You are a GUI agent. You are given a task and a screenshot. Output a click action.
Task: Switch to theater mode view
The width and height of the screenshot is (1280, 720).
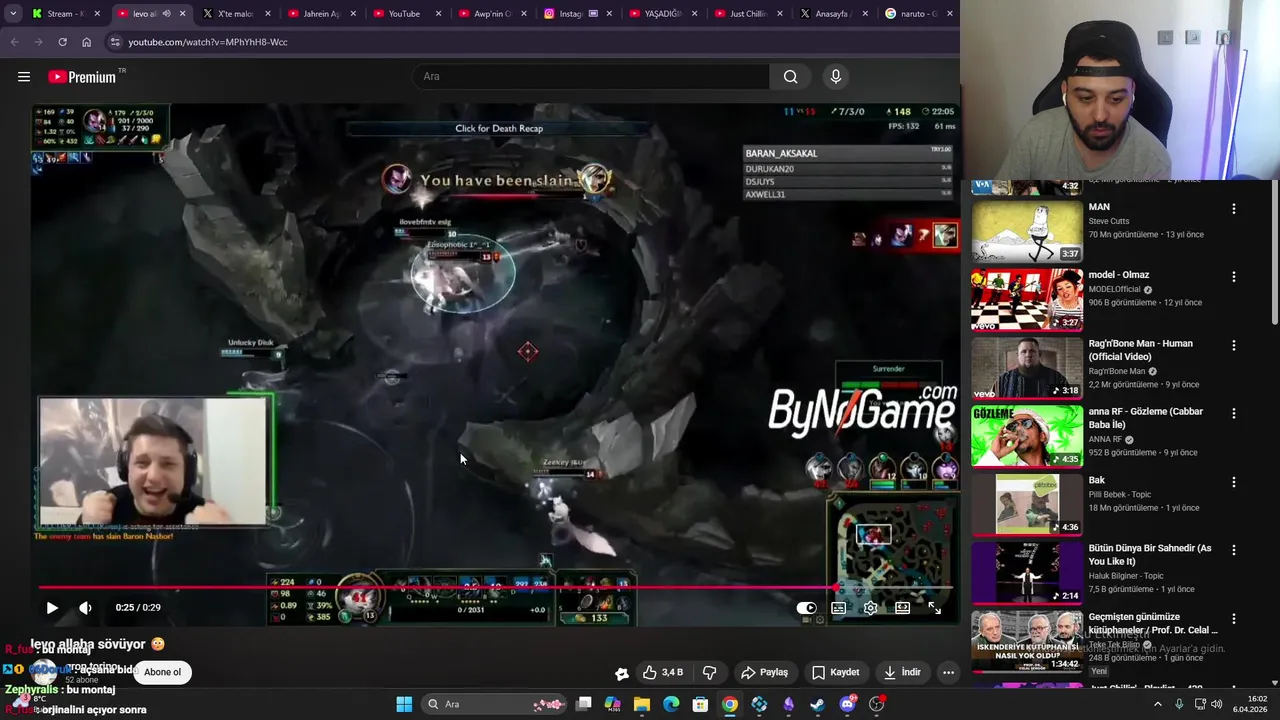[902, 608]
